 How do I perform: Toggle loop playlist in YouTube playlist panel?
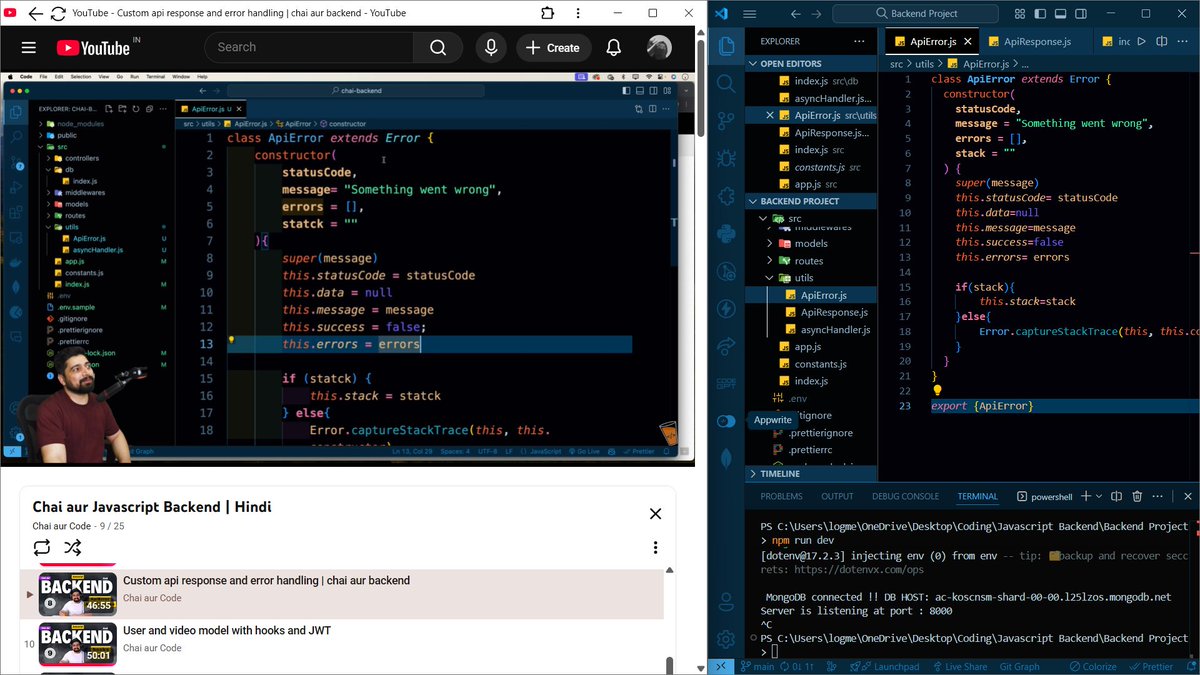point(41,547)
